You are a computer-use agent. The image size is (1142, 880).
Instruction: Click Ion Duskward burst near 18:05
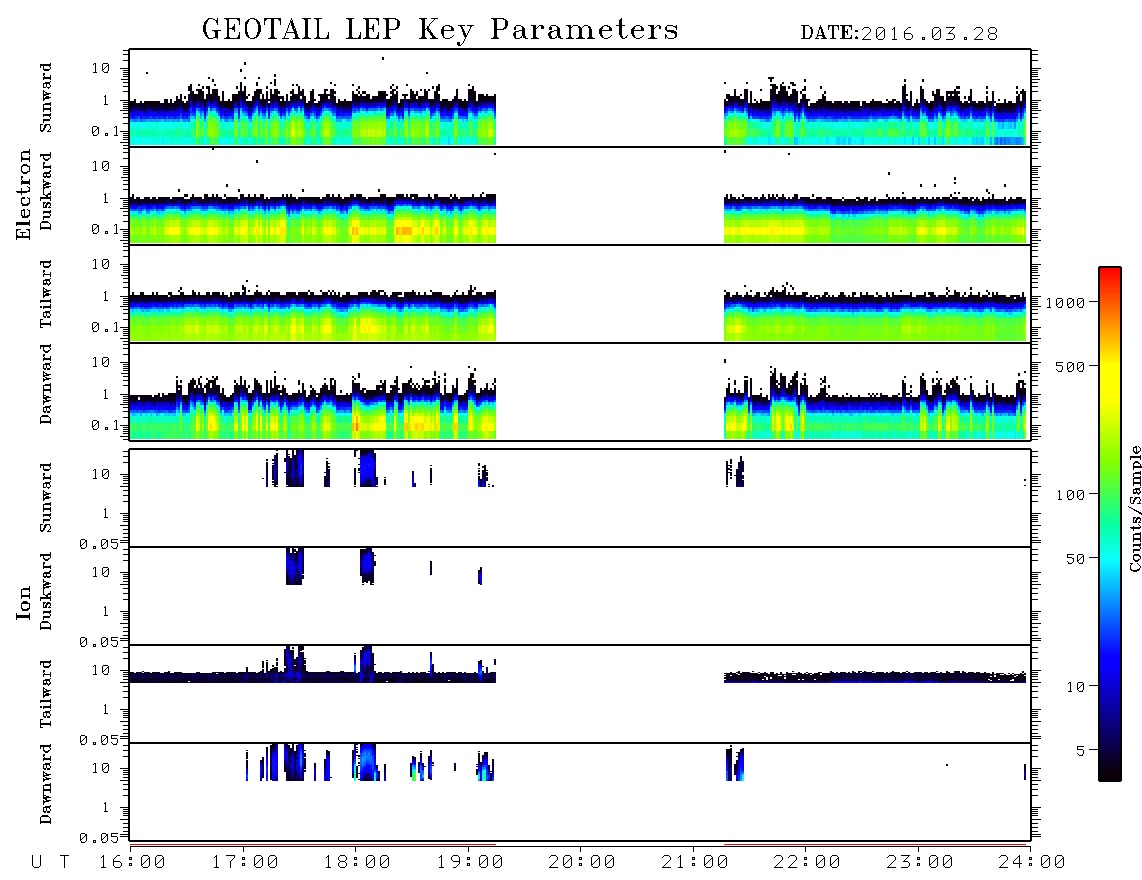pos(367,566)
